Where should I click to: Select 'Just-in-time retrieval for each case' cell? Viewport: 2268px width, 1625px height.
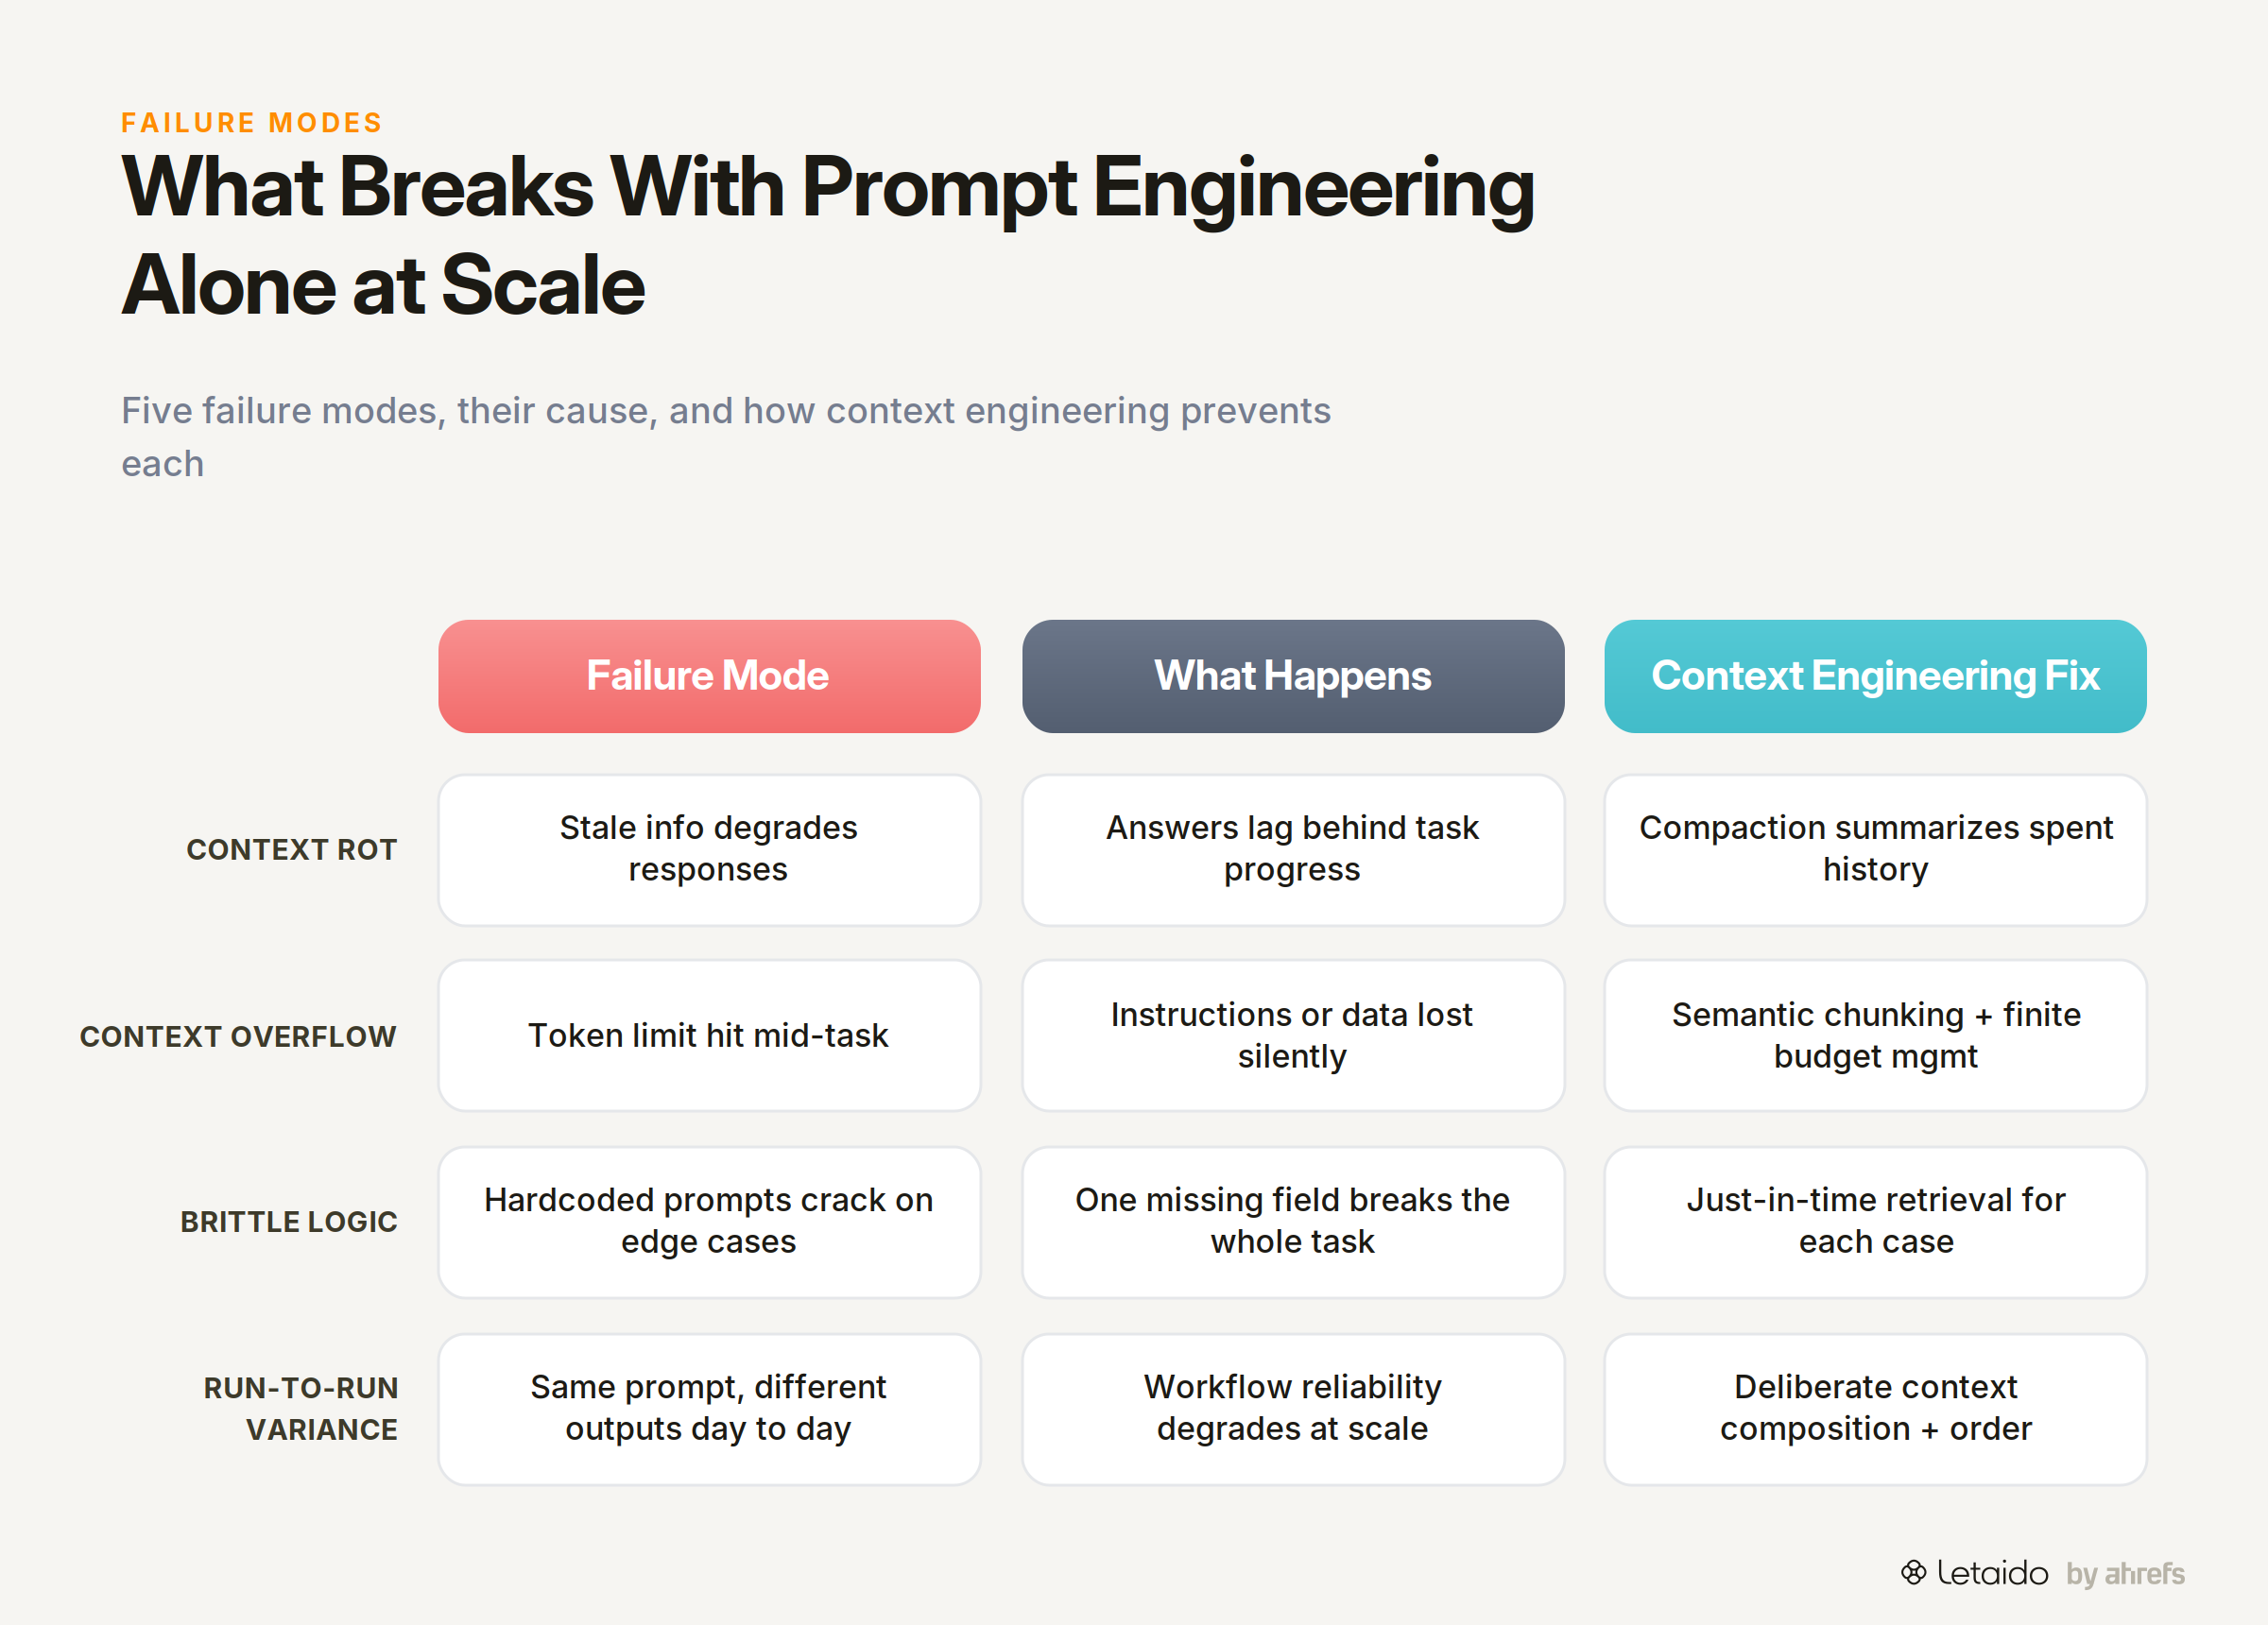click(1875, 1222)
